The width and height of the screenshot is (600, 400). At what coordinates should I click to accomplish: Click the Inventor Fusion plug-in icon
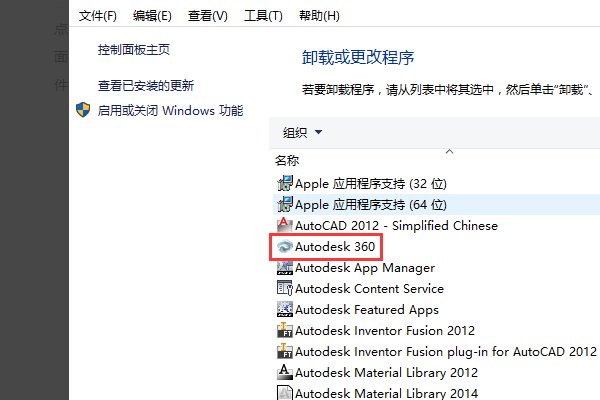(285, 351)
